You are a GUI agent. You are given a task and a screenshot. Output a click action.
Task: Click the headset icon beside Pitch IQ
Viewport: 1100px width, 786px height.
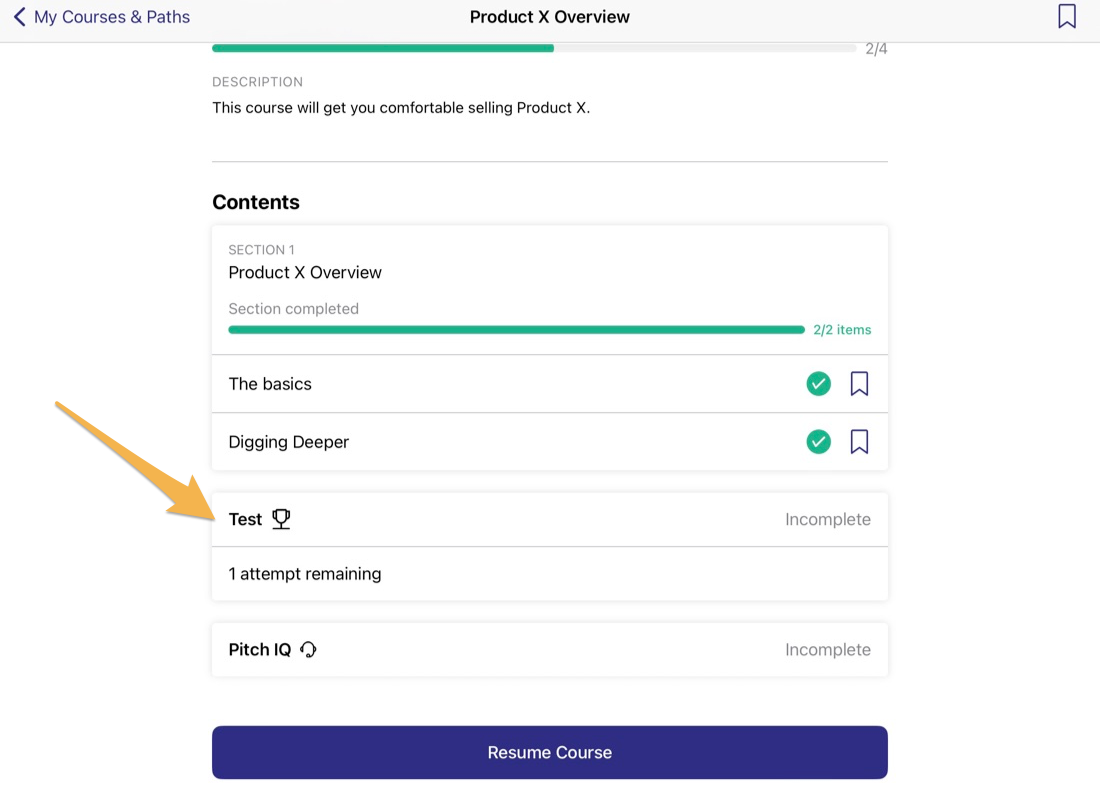(x=308, y=650)
